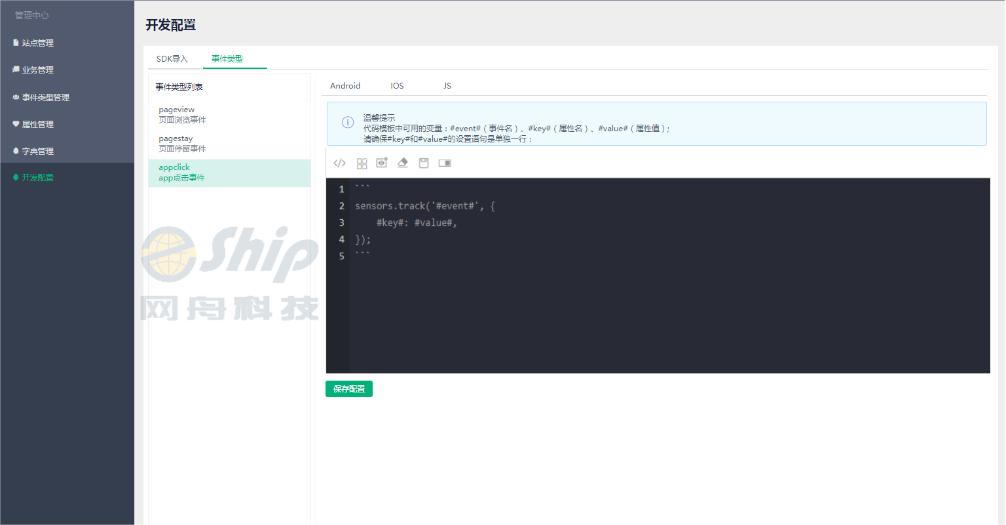The height and width of the screenshot is (525, 1006).
Task: Click the 开发配置 page title
Action: coord(171,25)
